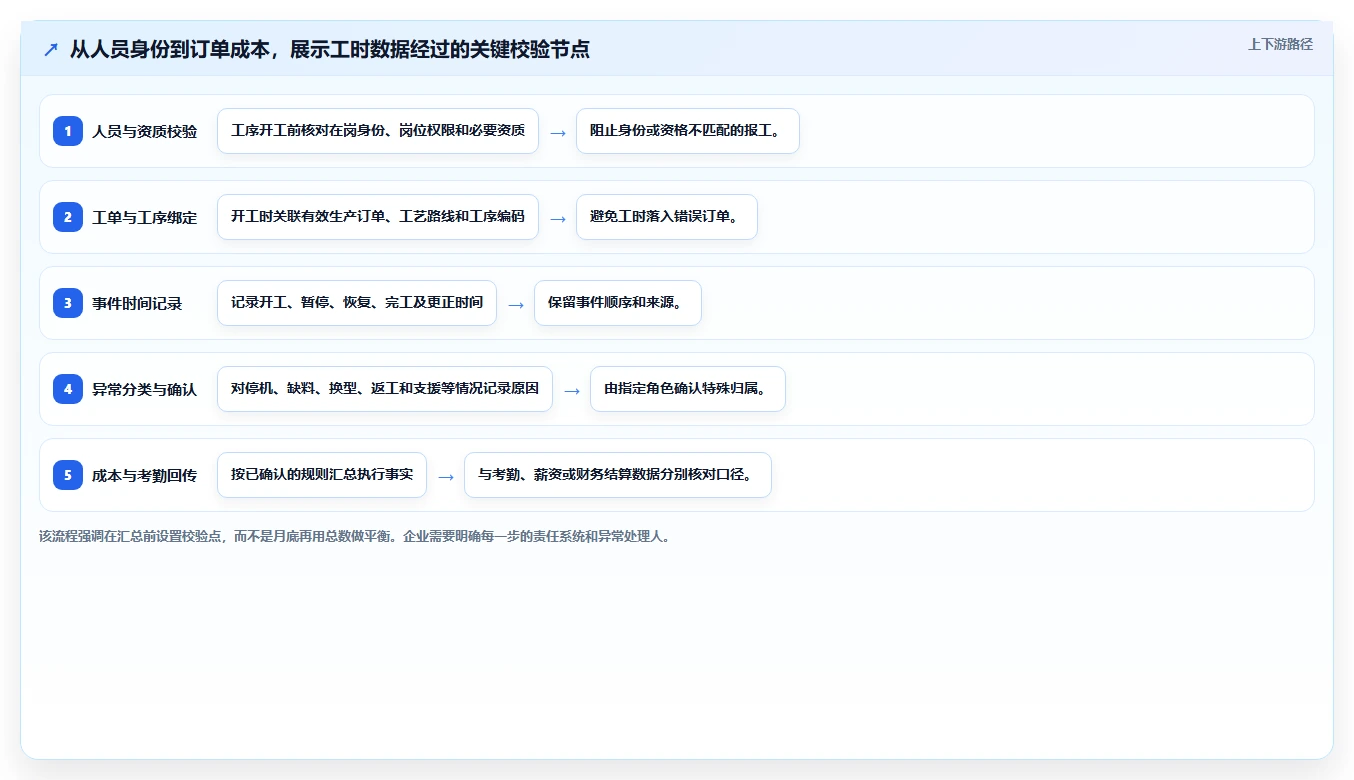Click box 阻止身份或资格不匹配的报工
The width and height of the screenshot is (1354, 780).
688,131
